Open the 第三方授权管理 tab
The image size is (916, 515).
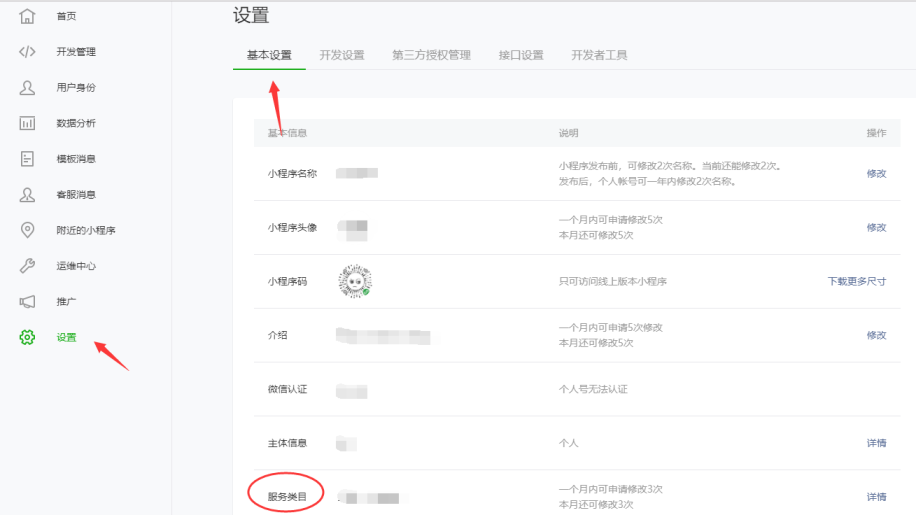pos(431,55)
